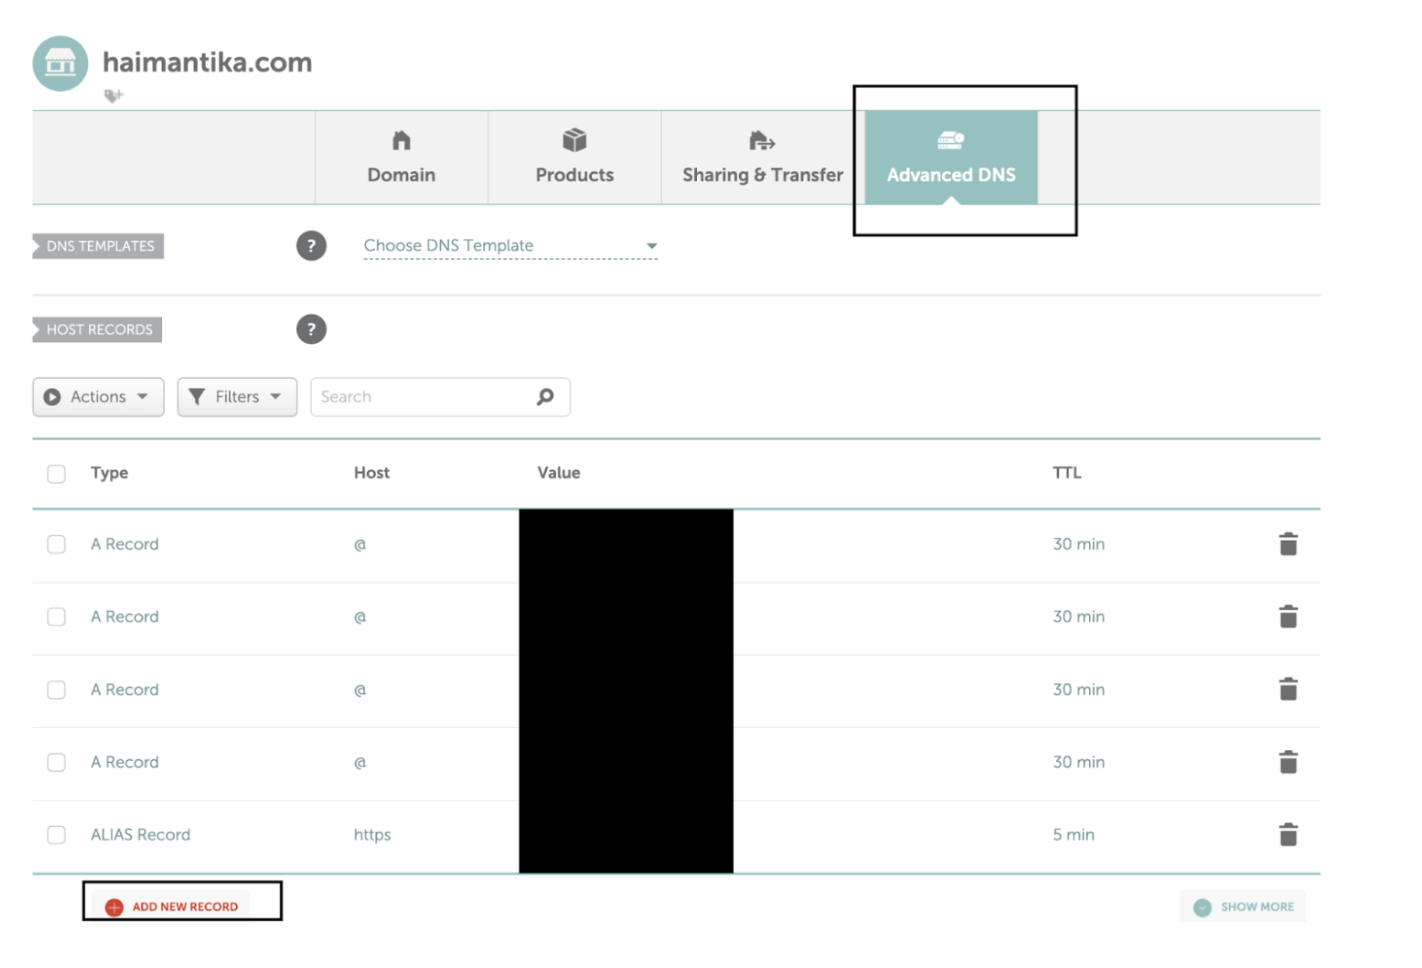Image resolution: width=1422 pixels, height=968 pixels.
Task: Click the https host value
Action: [x=372, y=835]
